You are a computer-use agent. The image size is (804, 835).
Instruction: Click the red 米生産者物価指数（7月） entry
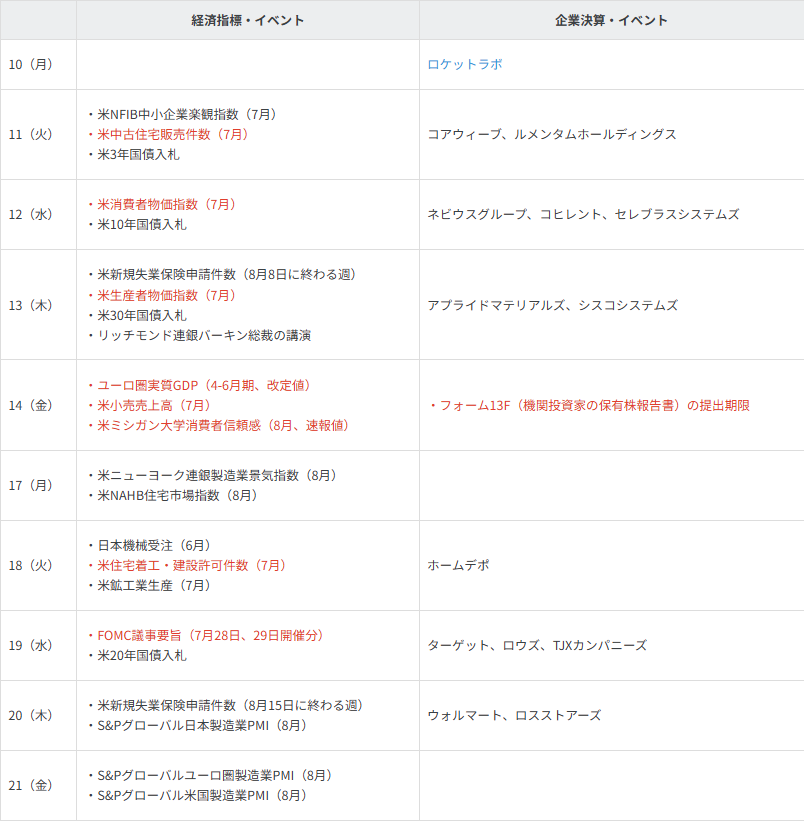(162, 295)
